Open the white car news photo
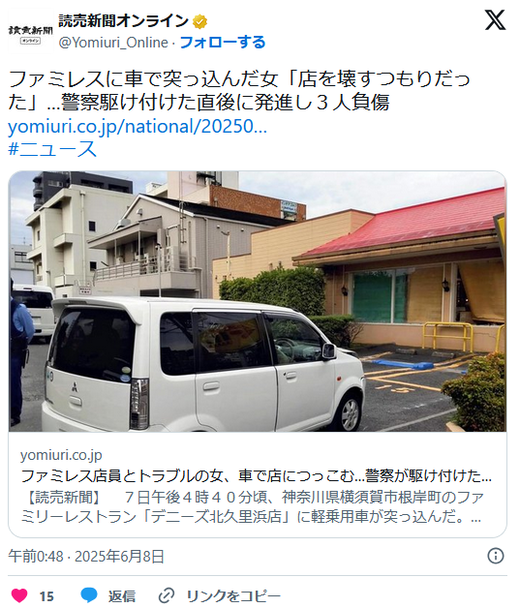The width and height of the screenshot is (520, 608). click(x=257, y=301)
